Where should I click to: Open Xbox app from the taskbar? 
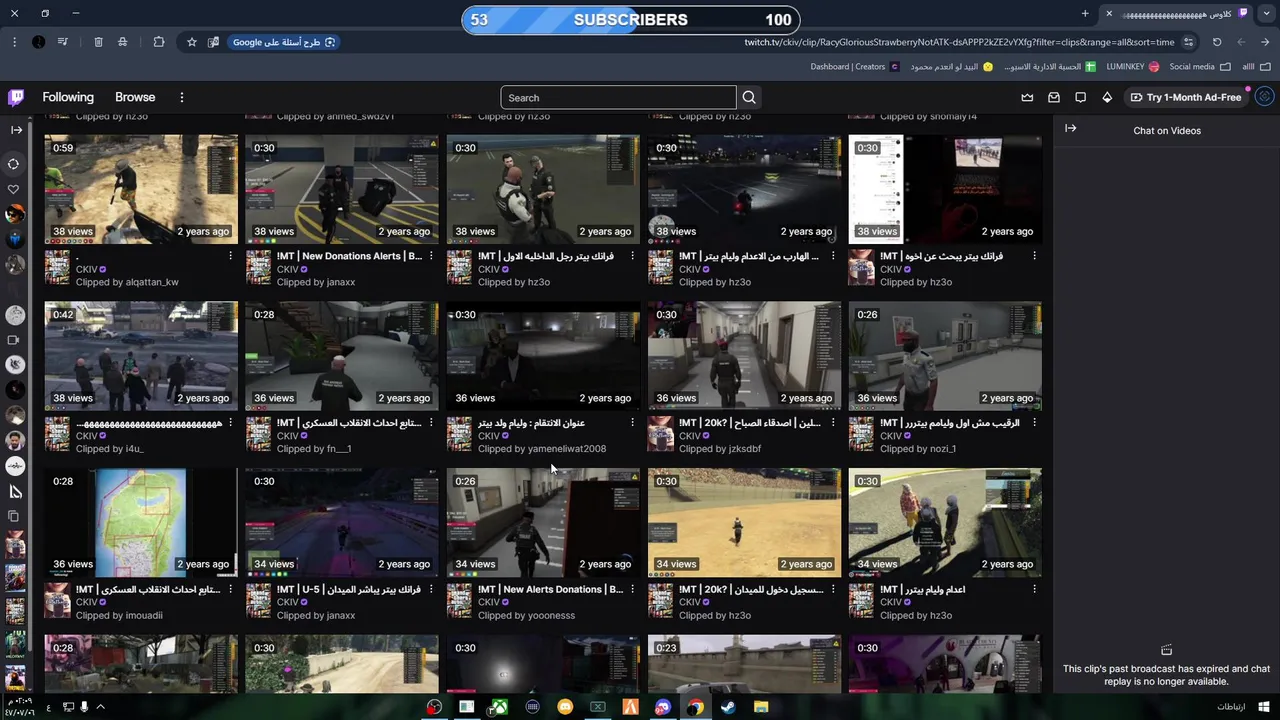[499, 707]
